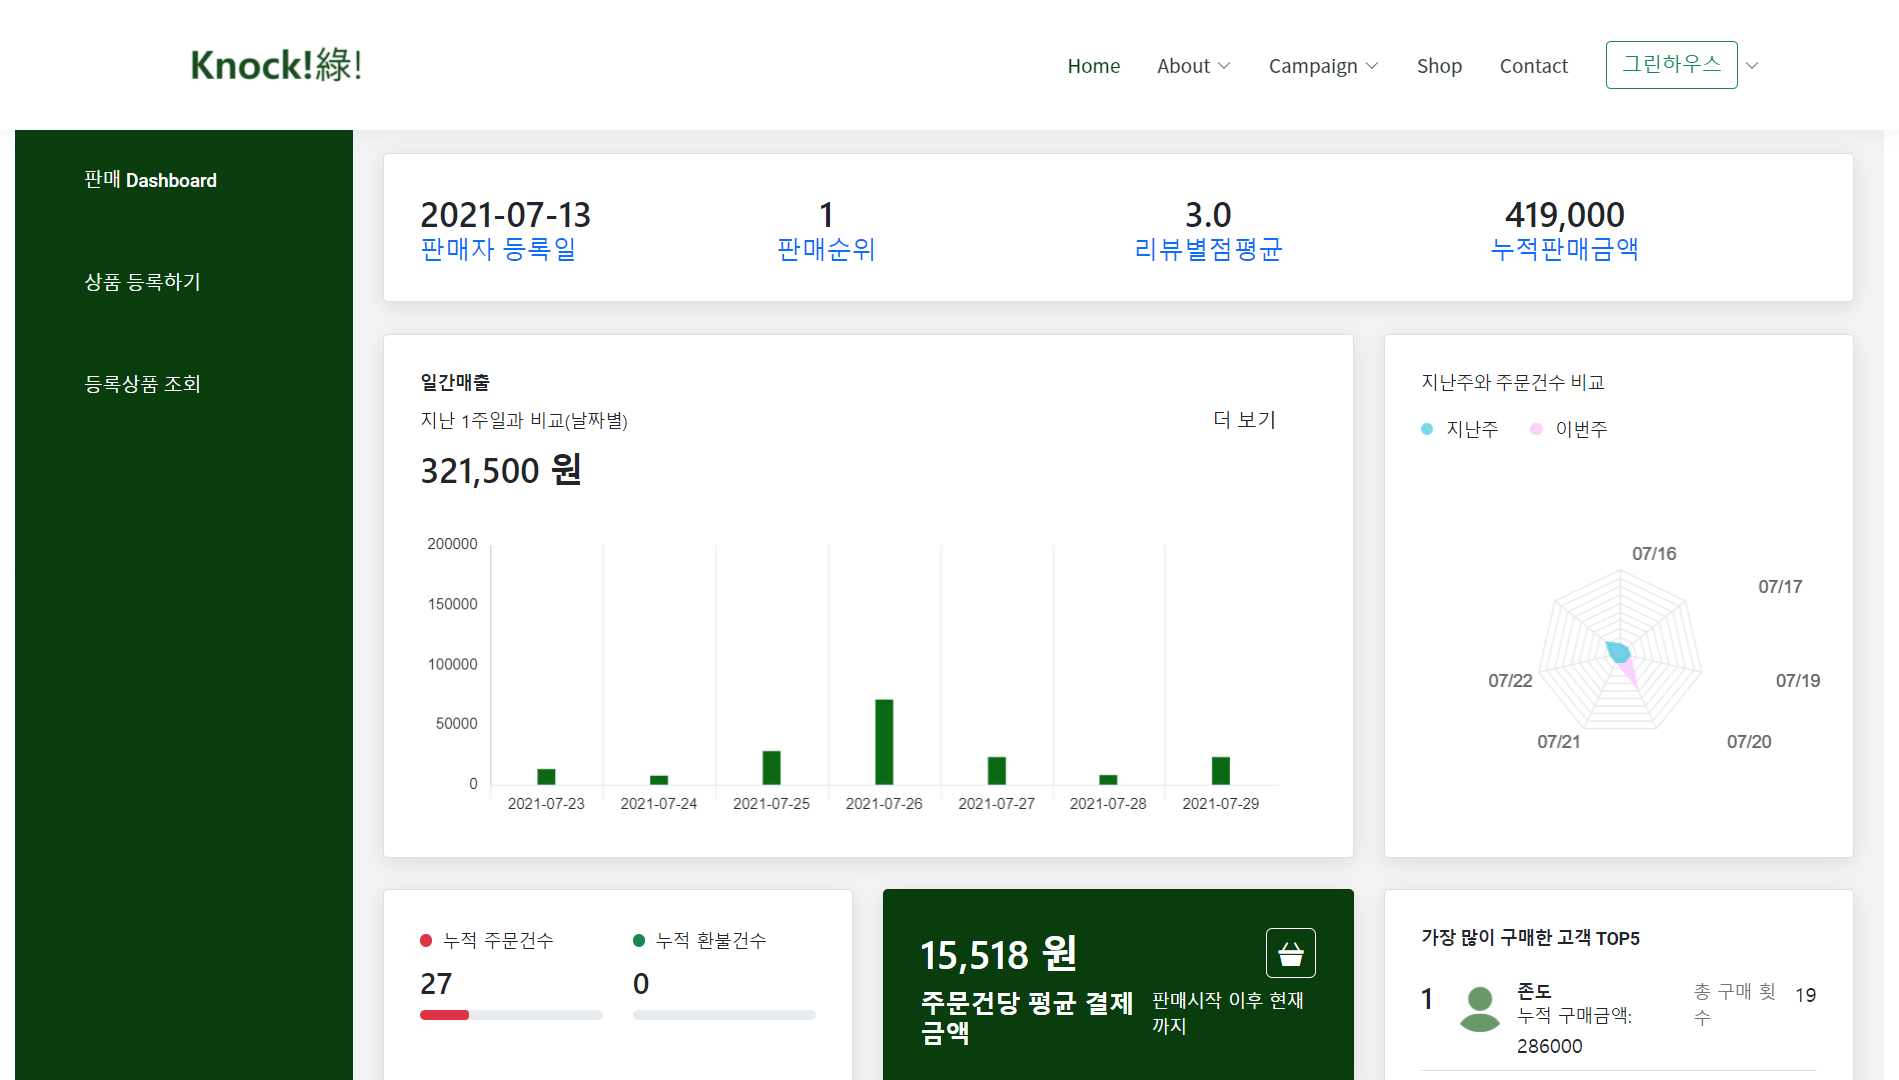This screenshot has height=1080, width=1899.
Task: Click the 누적 주문건수 red progress bar
Action: tap(445, 1015)
